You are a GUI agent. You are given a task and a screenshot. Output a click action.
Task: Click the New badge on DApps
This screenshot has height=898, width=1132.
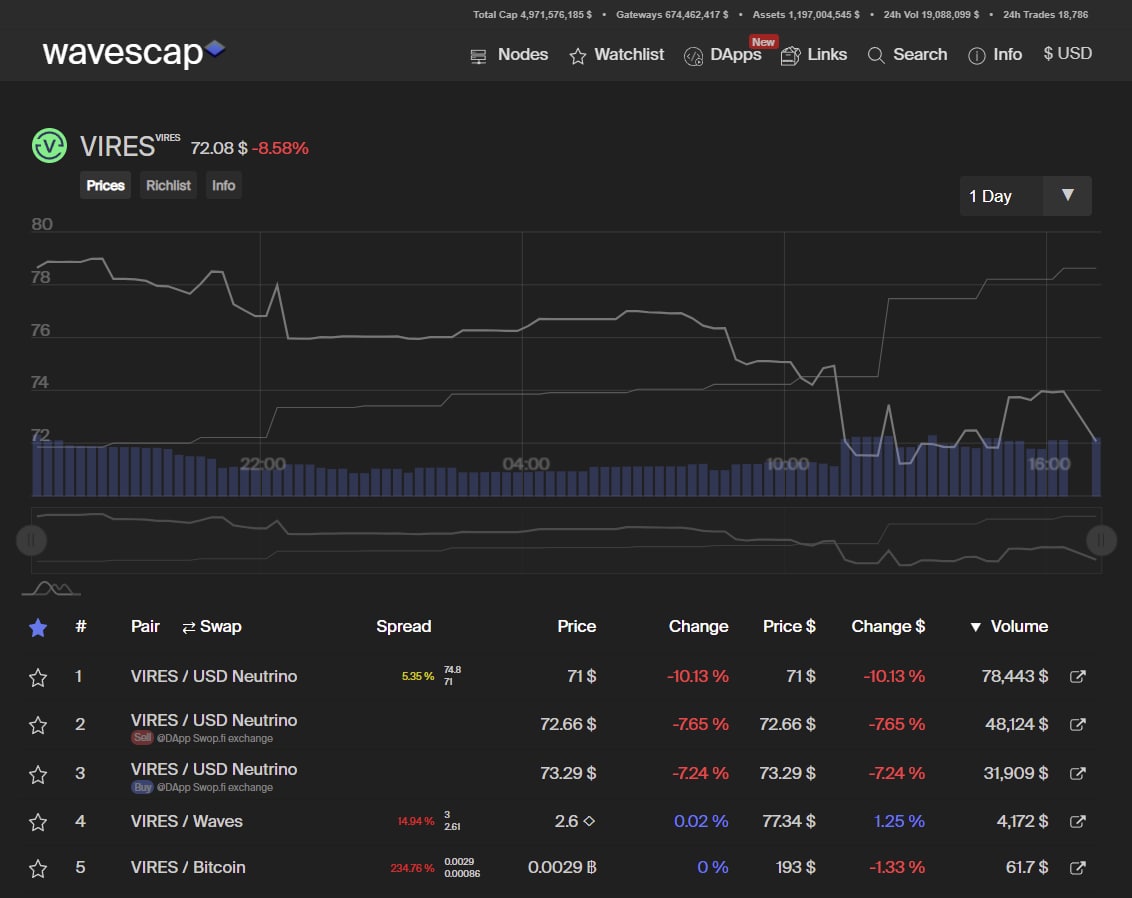coord(763,42)
